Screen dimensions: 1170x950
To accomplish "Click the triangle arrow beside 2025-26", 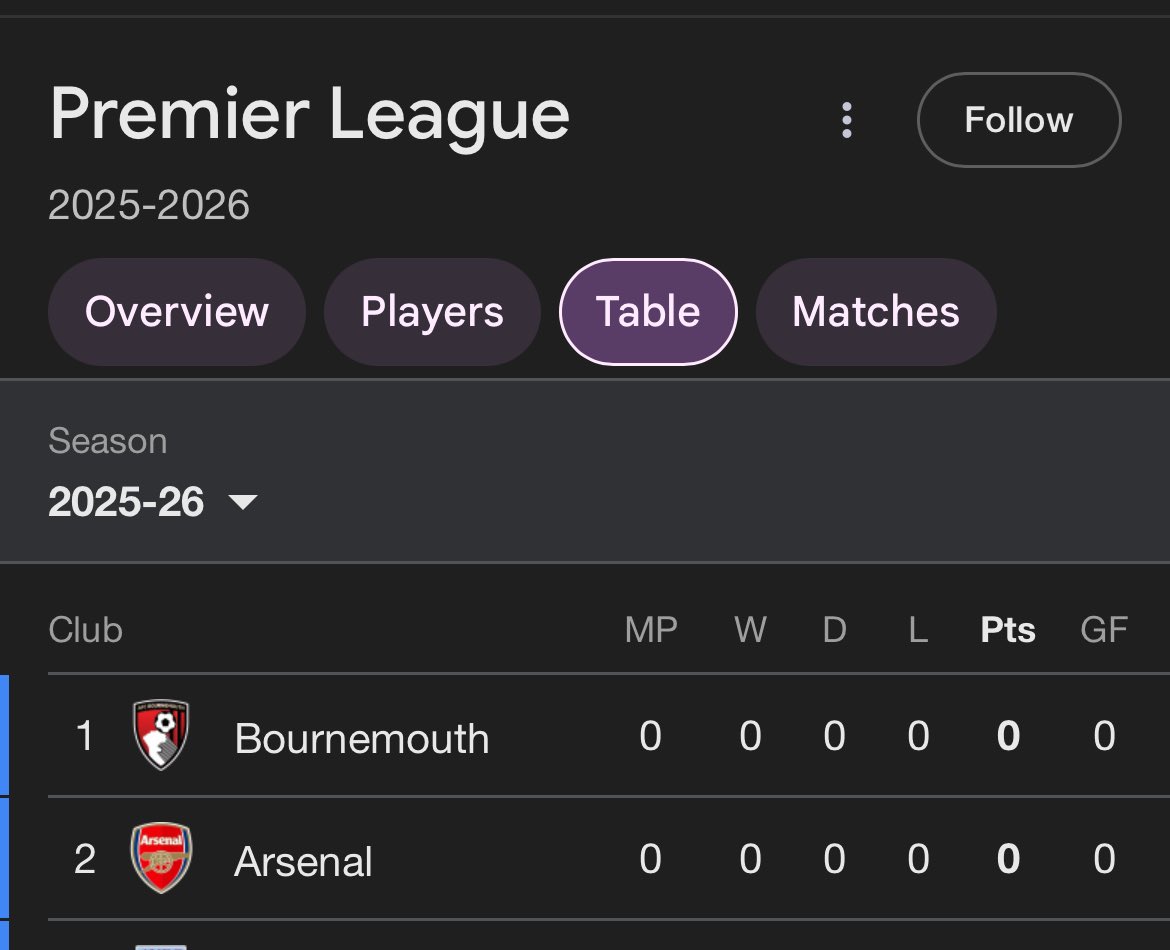I will (243, 502).
